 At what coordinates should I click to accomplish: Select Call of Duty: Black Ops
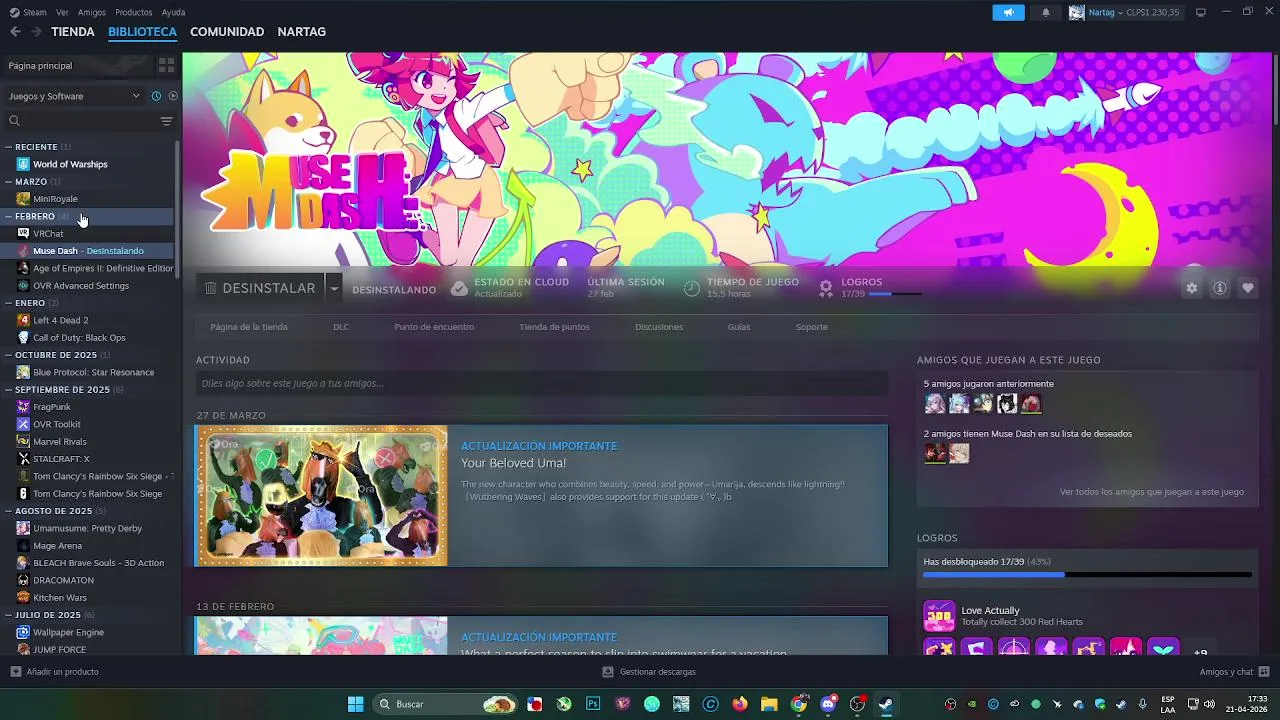[x=79, y=338]
